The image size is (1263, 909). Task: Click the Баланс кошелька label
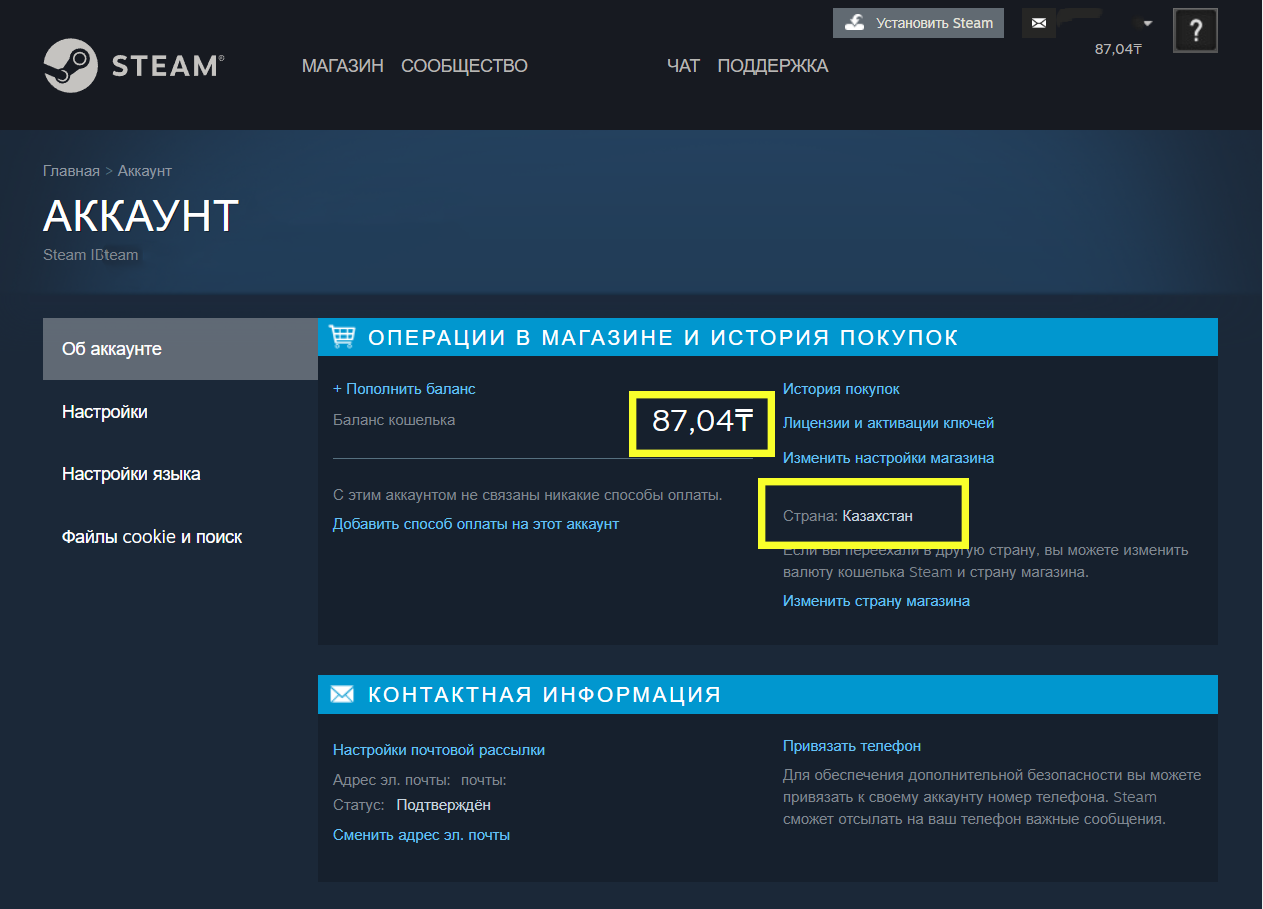394,420
